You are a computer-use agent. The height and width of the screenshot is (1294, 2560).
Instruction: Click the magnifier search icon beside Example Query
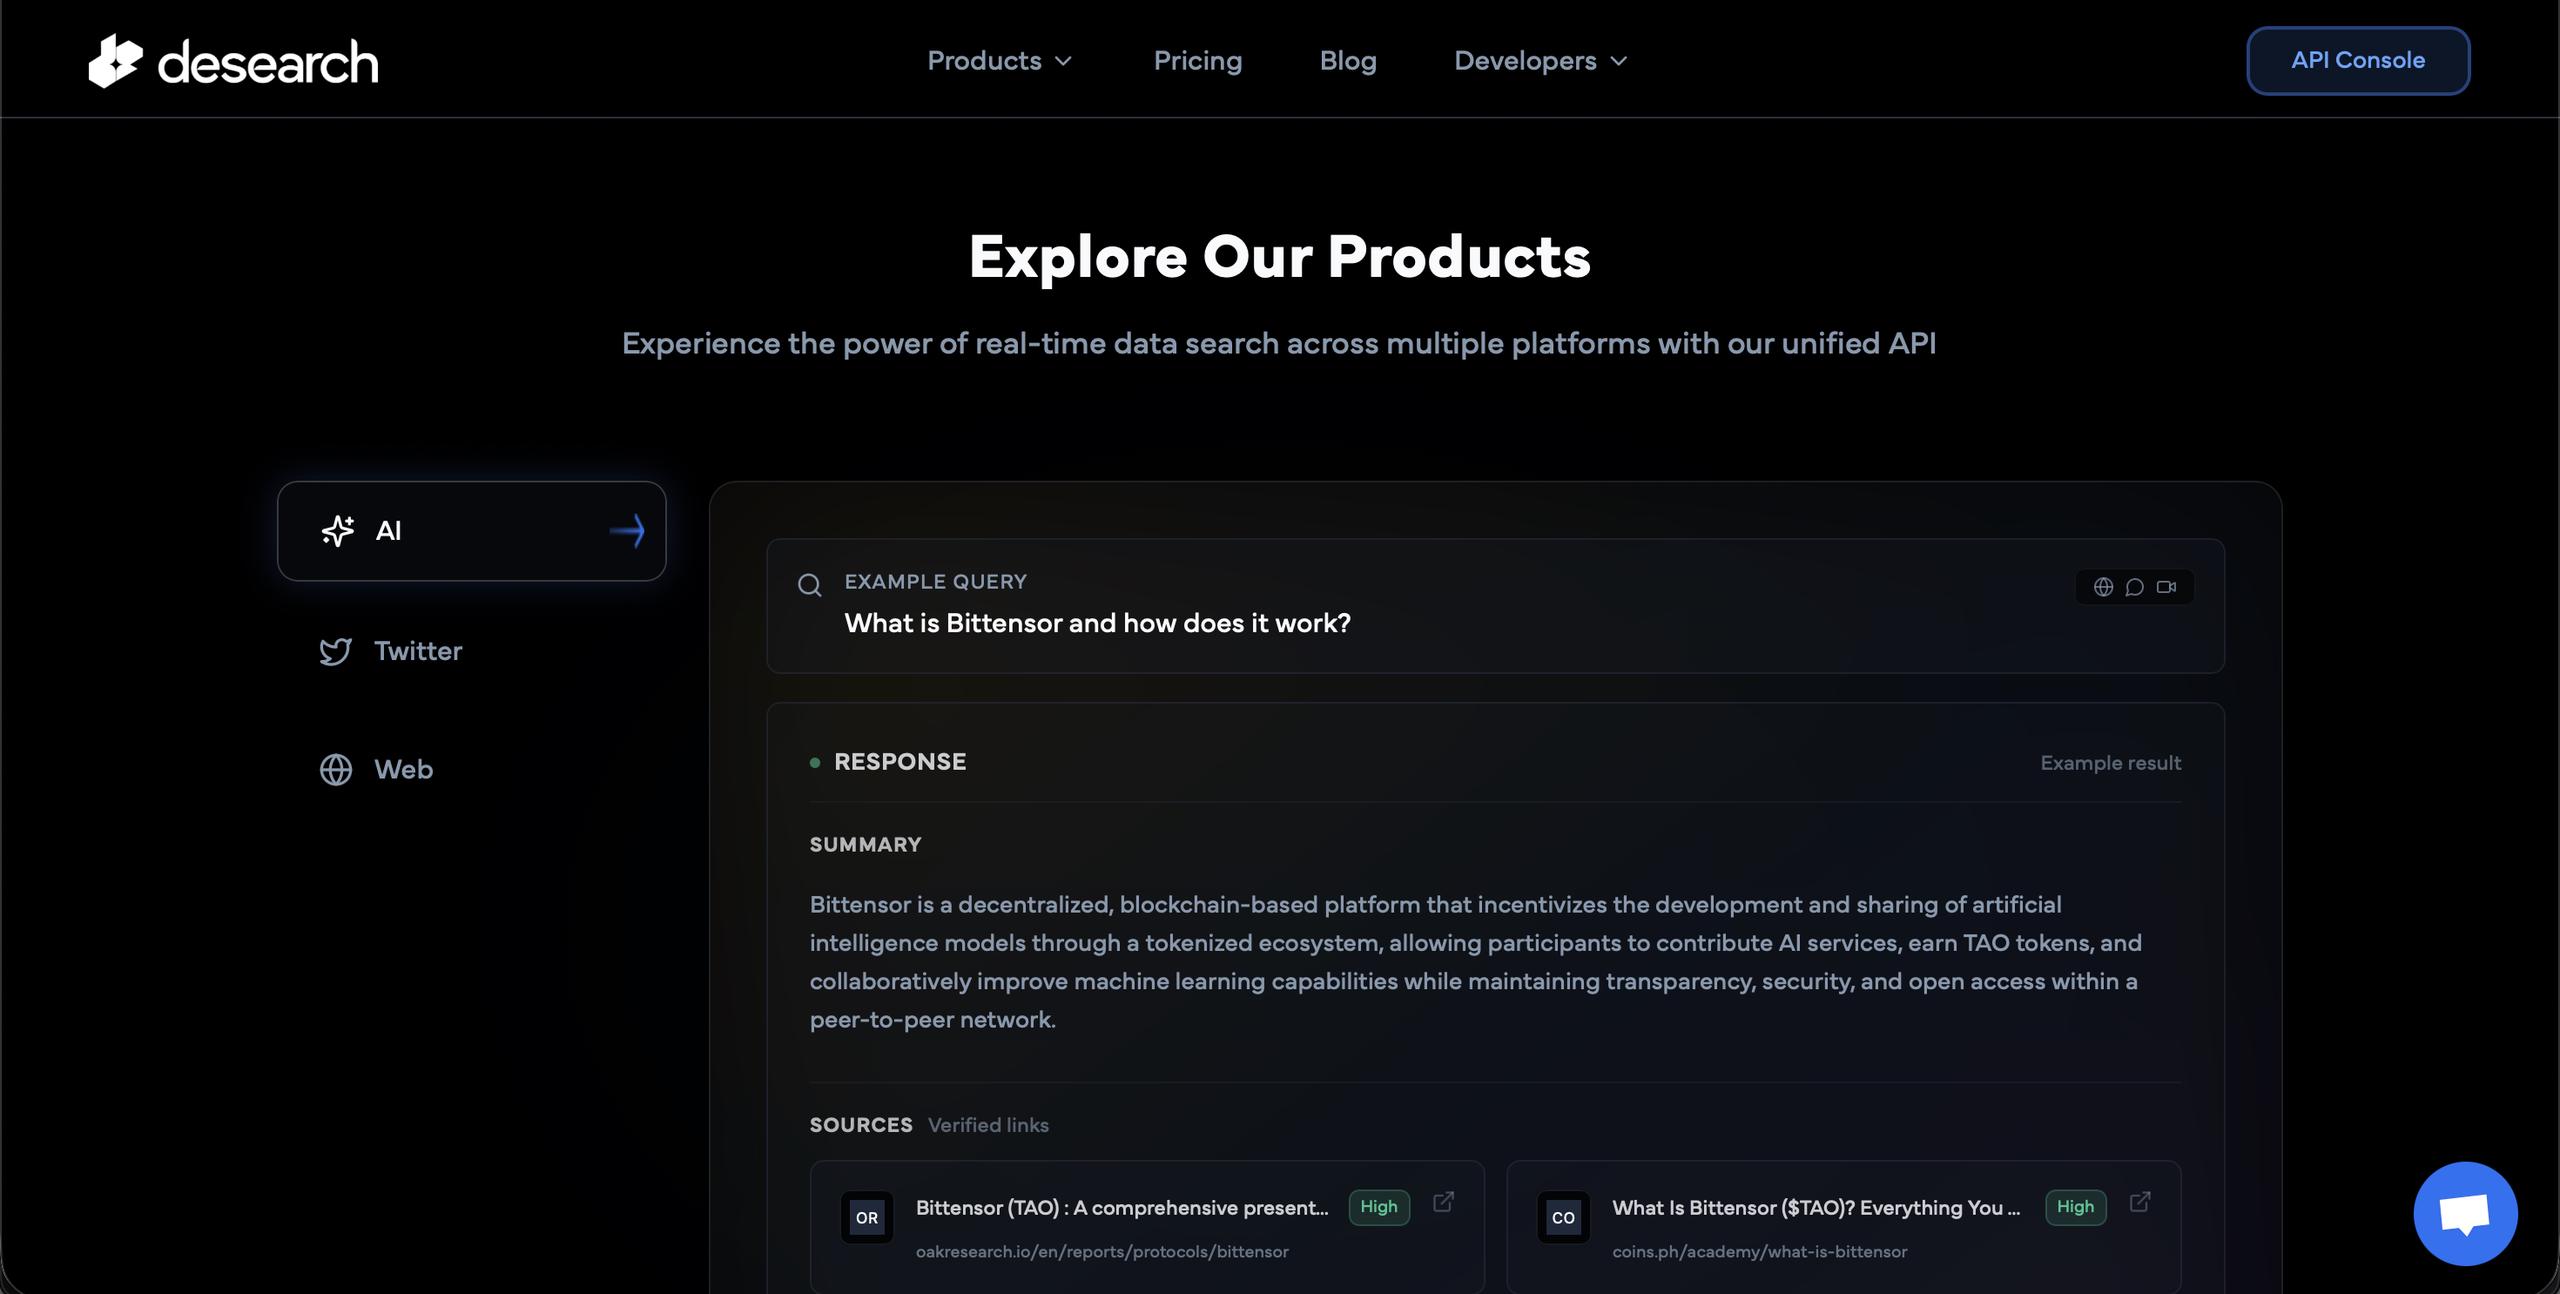point(809,585)
